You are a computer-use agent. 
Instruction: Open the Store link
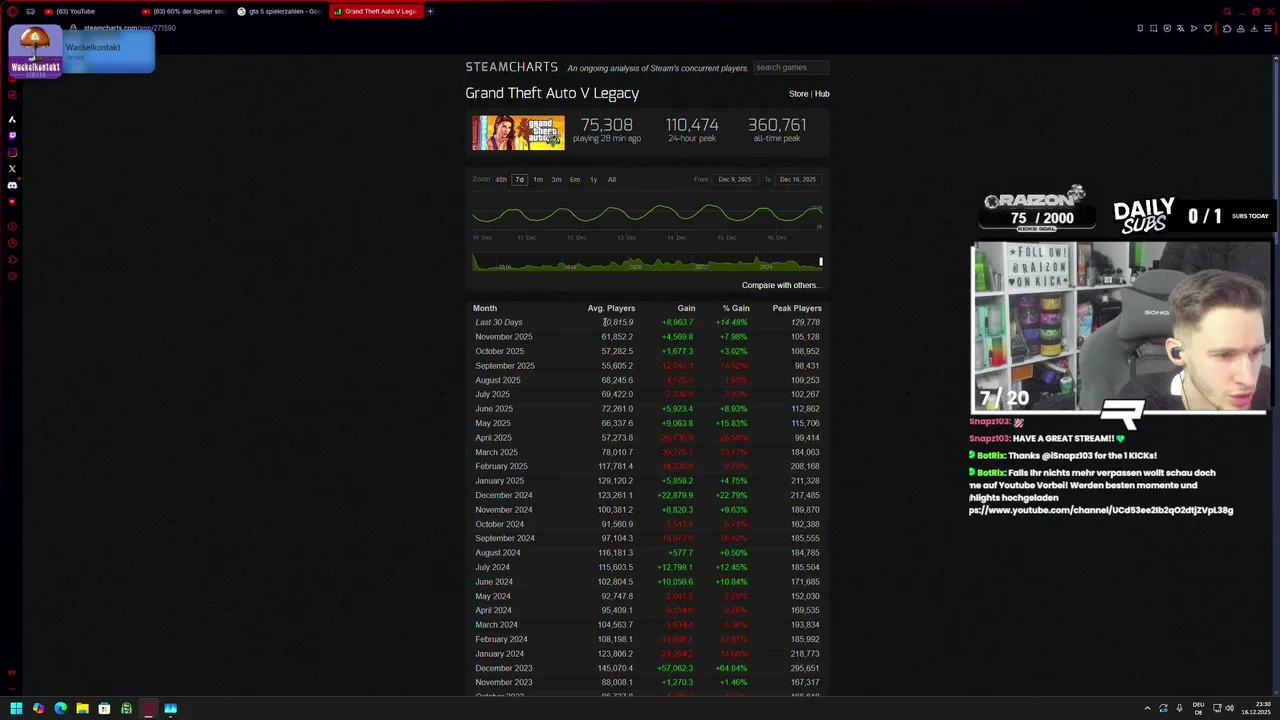pos(798,94)
